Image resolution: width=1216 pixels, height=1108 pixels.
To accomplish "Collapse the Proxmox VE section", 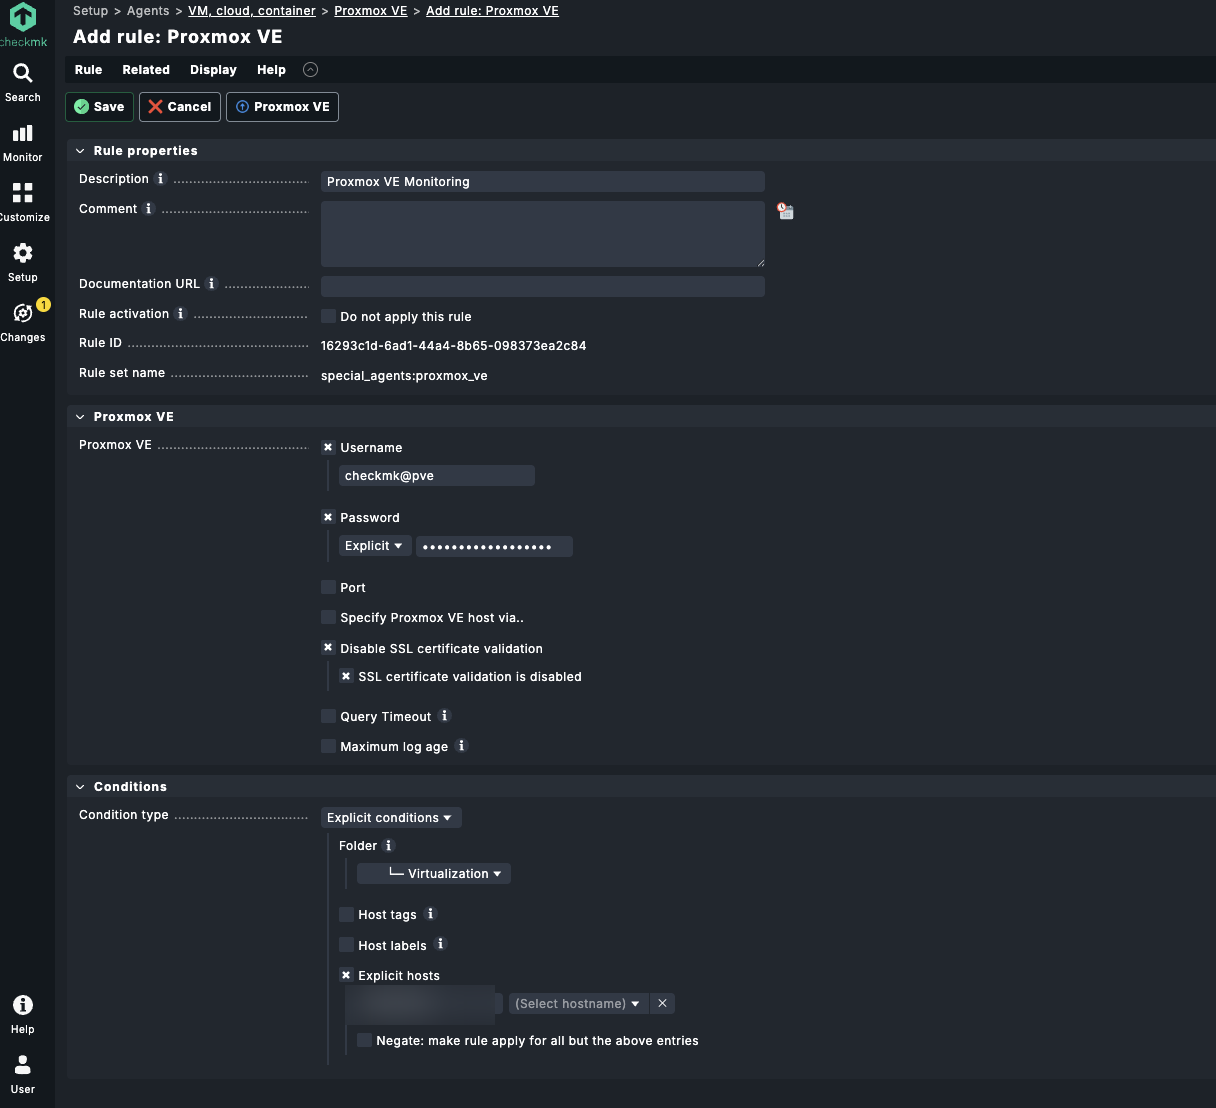I will point(80,417).
